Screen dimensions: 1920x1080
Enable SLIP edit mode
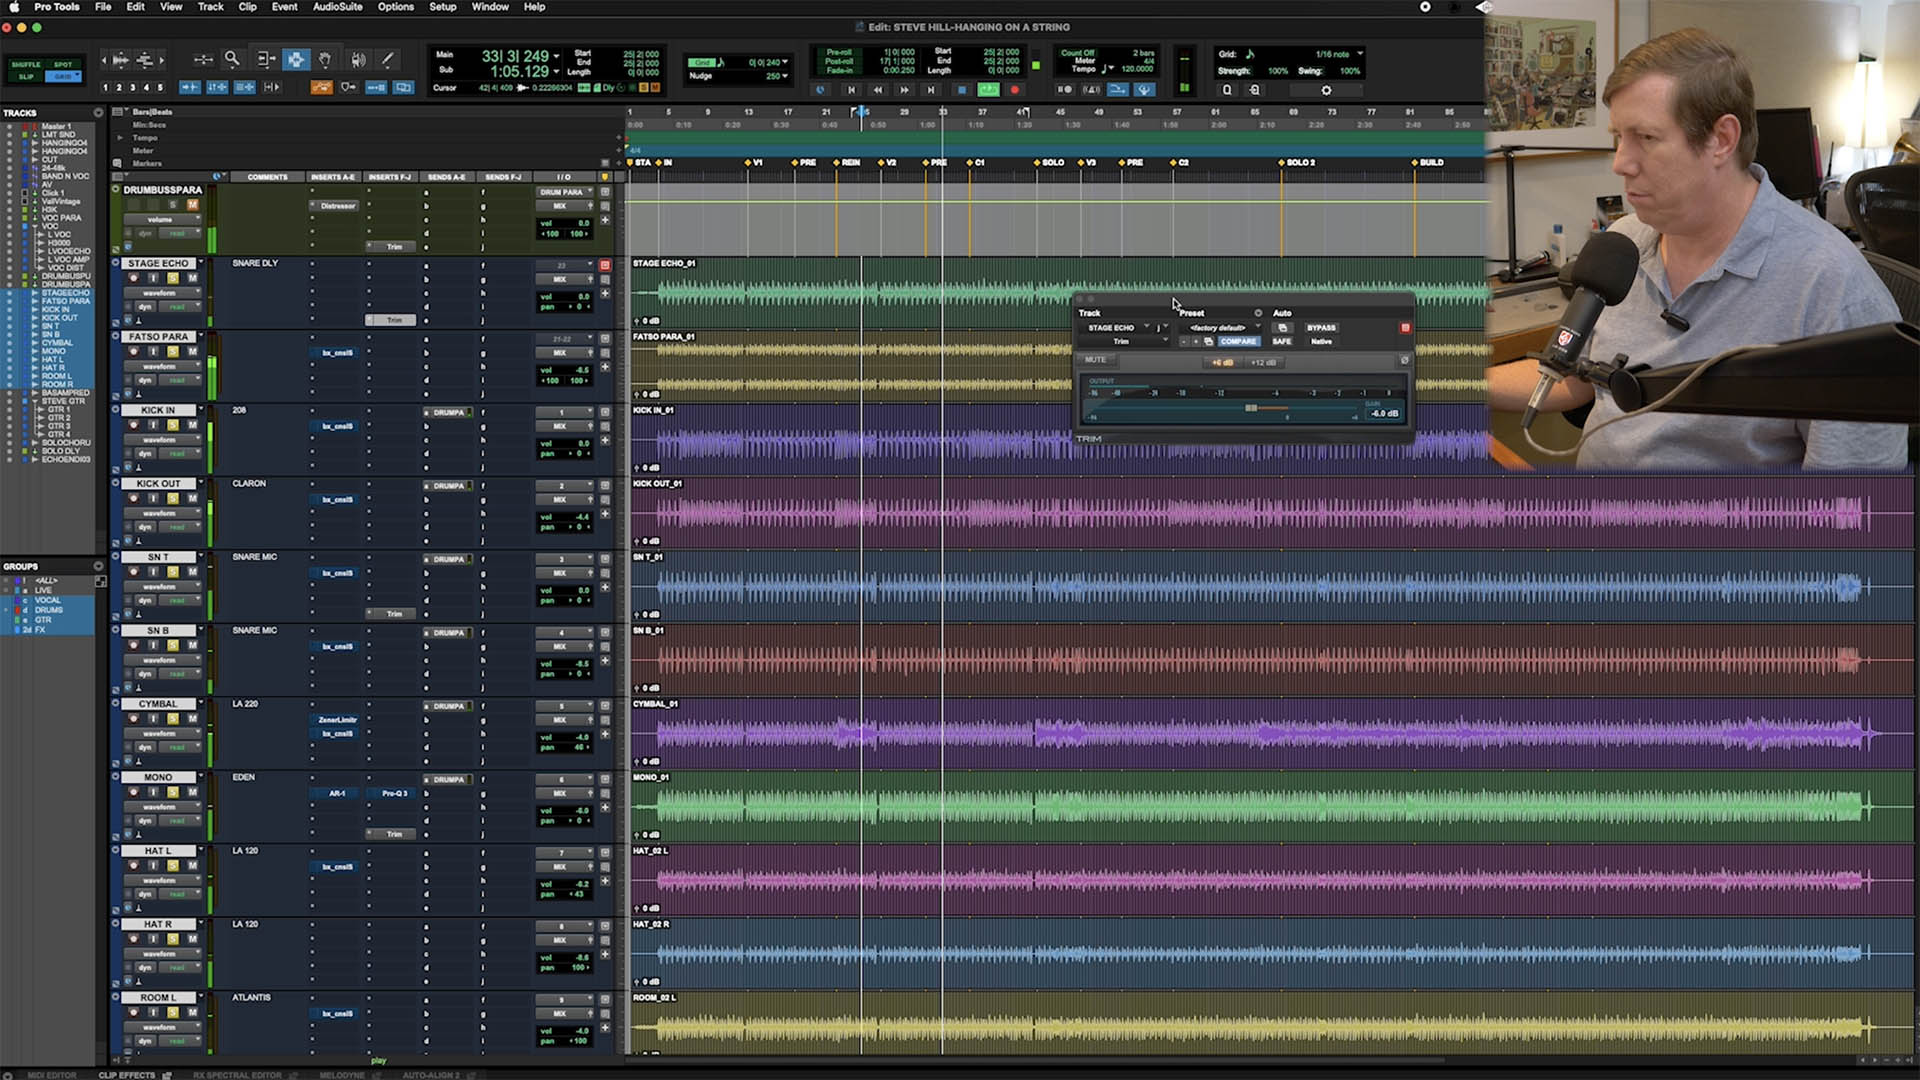tap(26, 77)
